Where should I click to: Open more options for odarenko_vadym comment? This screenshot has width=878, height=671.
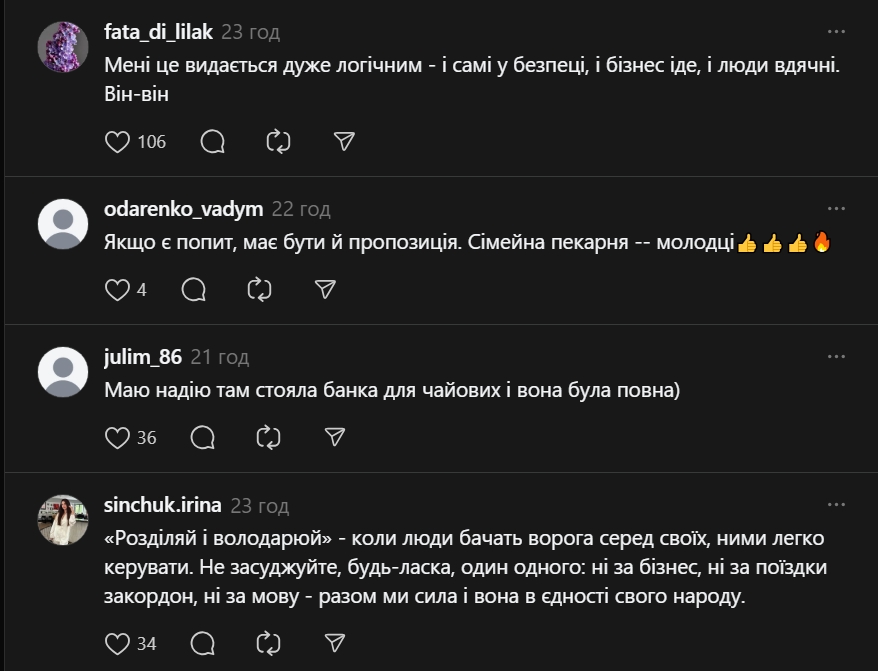(836, 208)
